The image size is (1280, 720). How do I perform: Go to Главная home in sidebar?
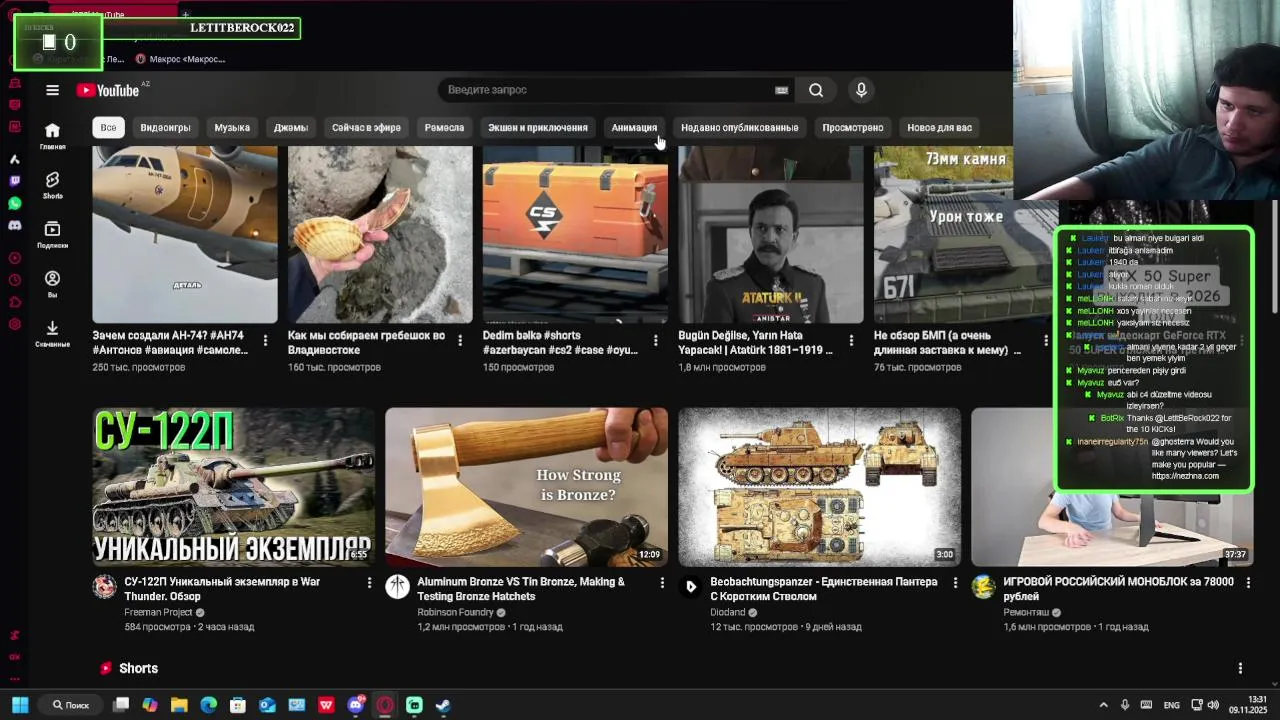pos(52,136)
